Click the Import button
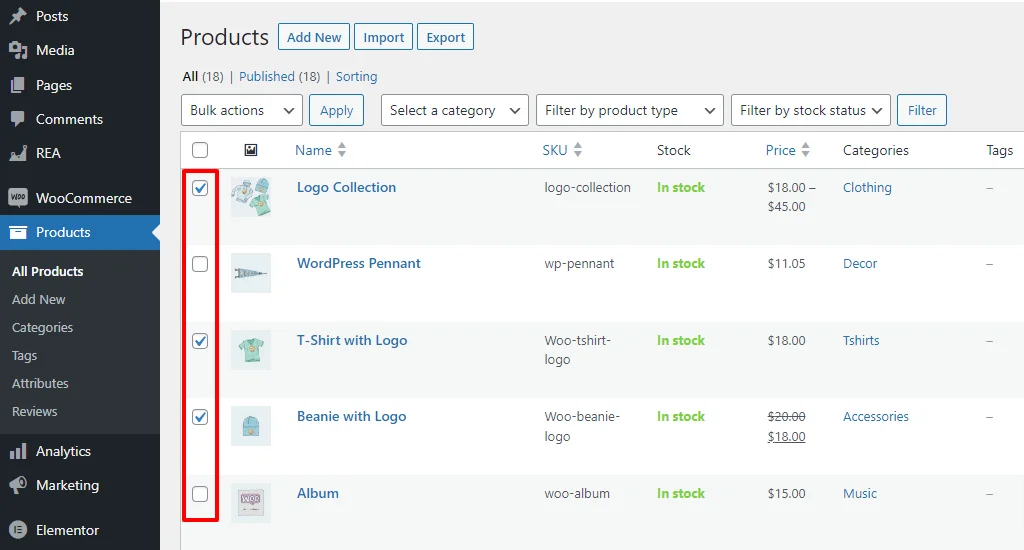 coord(383,37)
